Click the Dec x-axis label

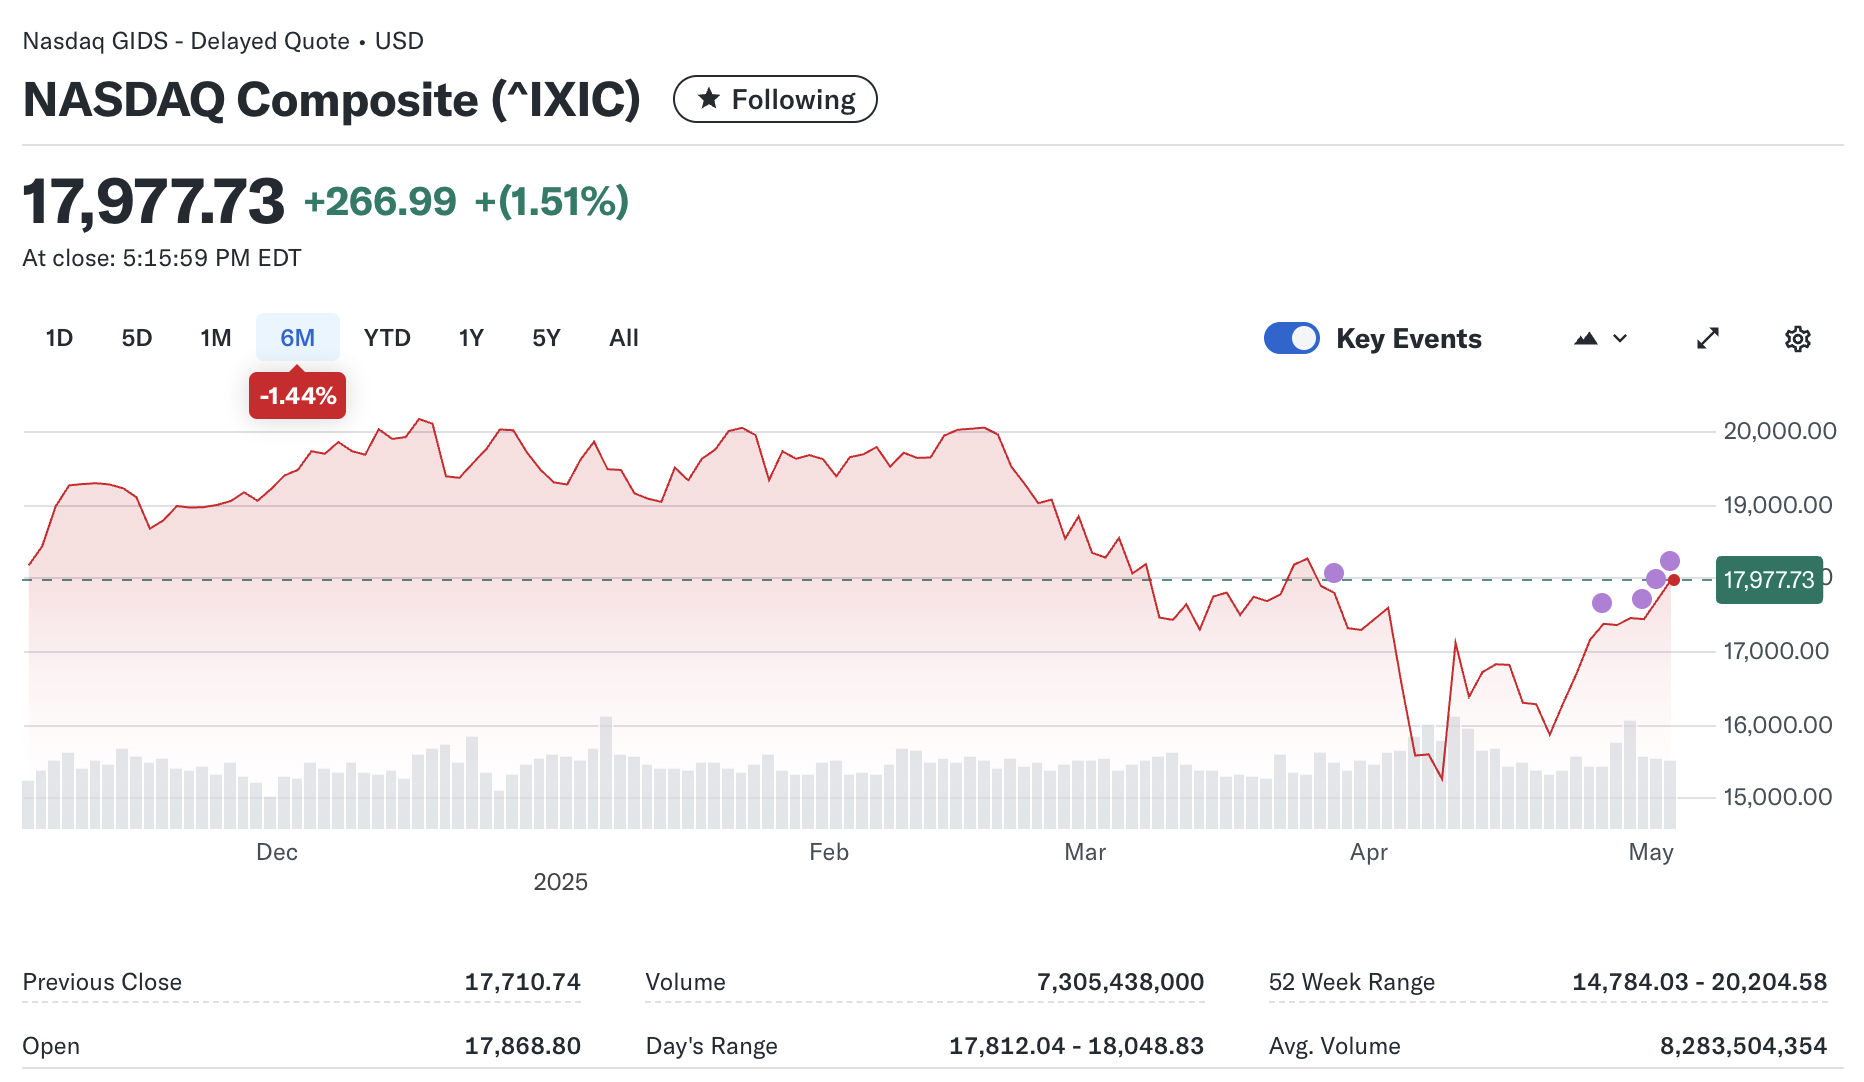277,852
